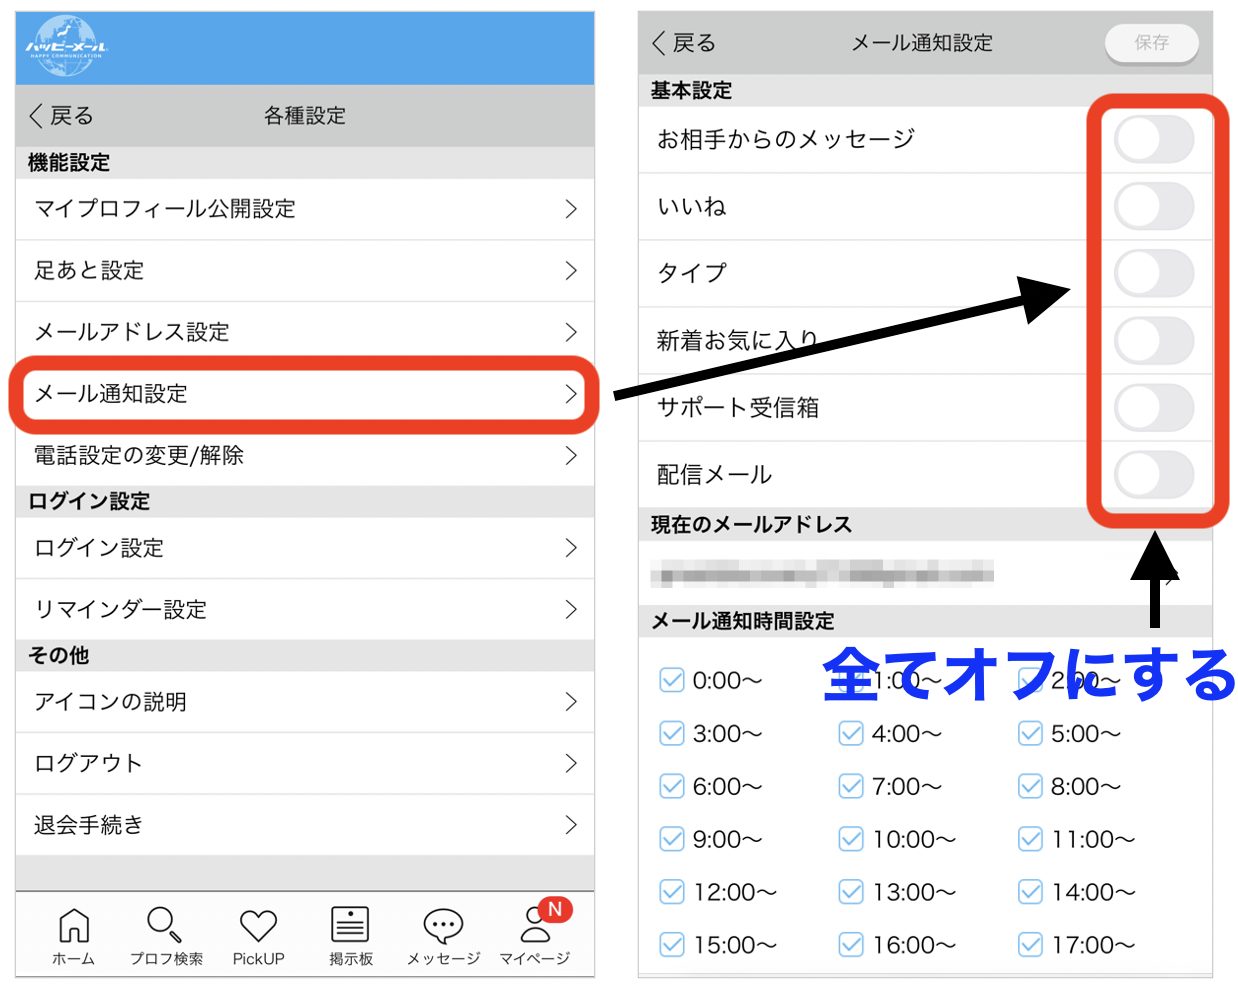Screen dimensions: 1238x992
Task: Turn off the いいね notification switch
Action: click(x=1153, y=207)
